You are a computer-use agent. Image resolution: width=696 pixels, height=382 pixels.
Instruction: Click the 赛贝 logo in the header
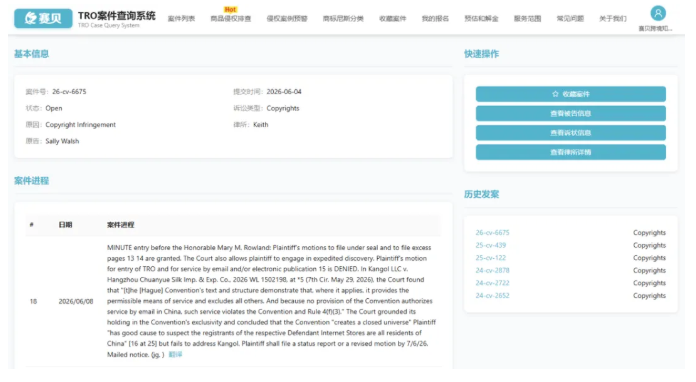43,18
